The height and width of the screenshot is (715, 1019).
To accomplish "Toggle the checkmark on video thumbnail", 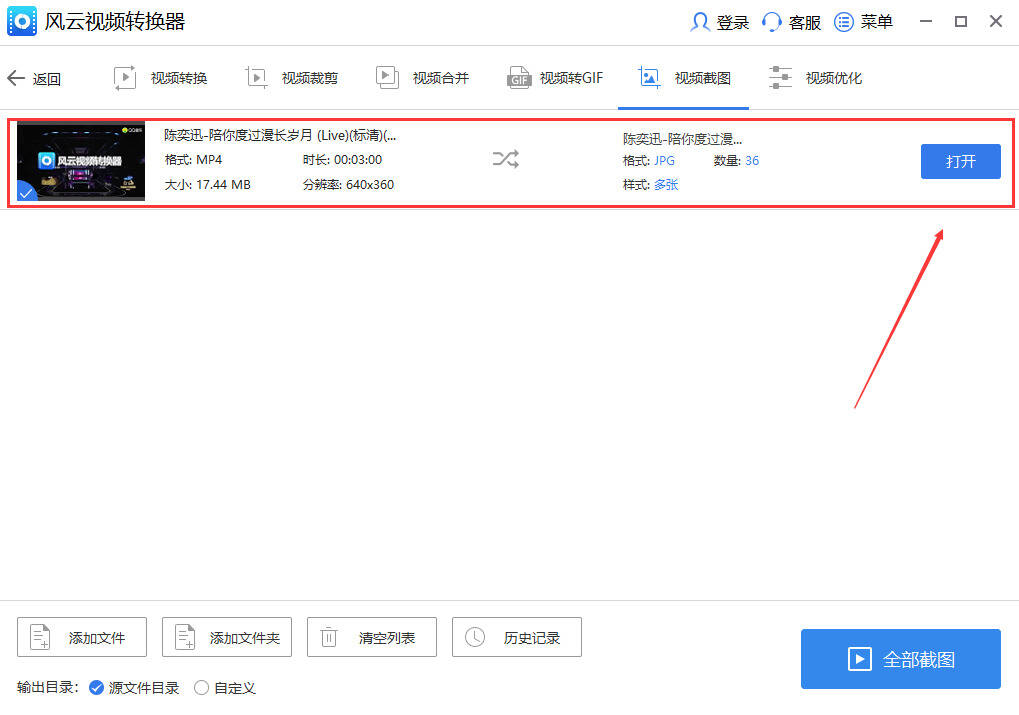I will pyautogui.click(x=26, y=192).
